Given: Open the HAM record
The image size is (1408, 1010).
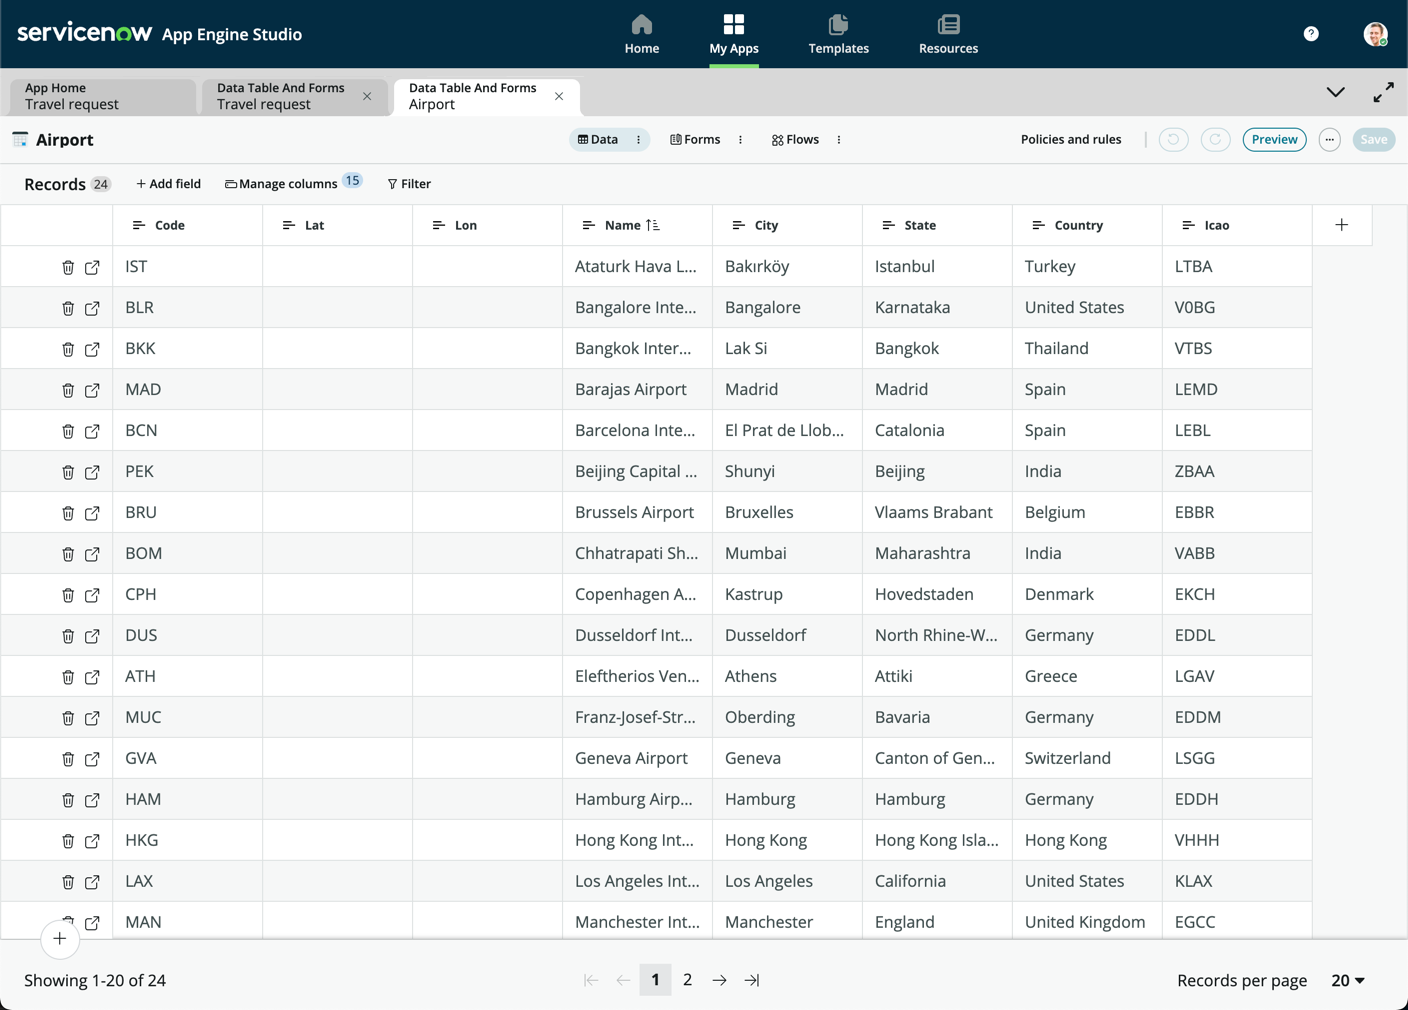Looking at the screenshot, I should 92,800.
